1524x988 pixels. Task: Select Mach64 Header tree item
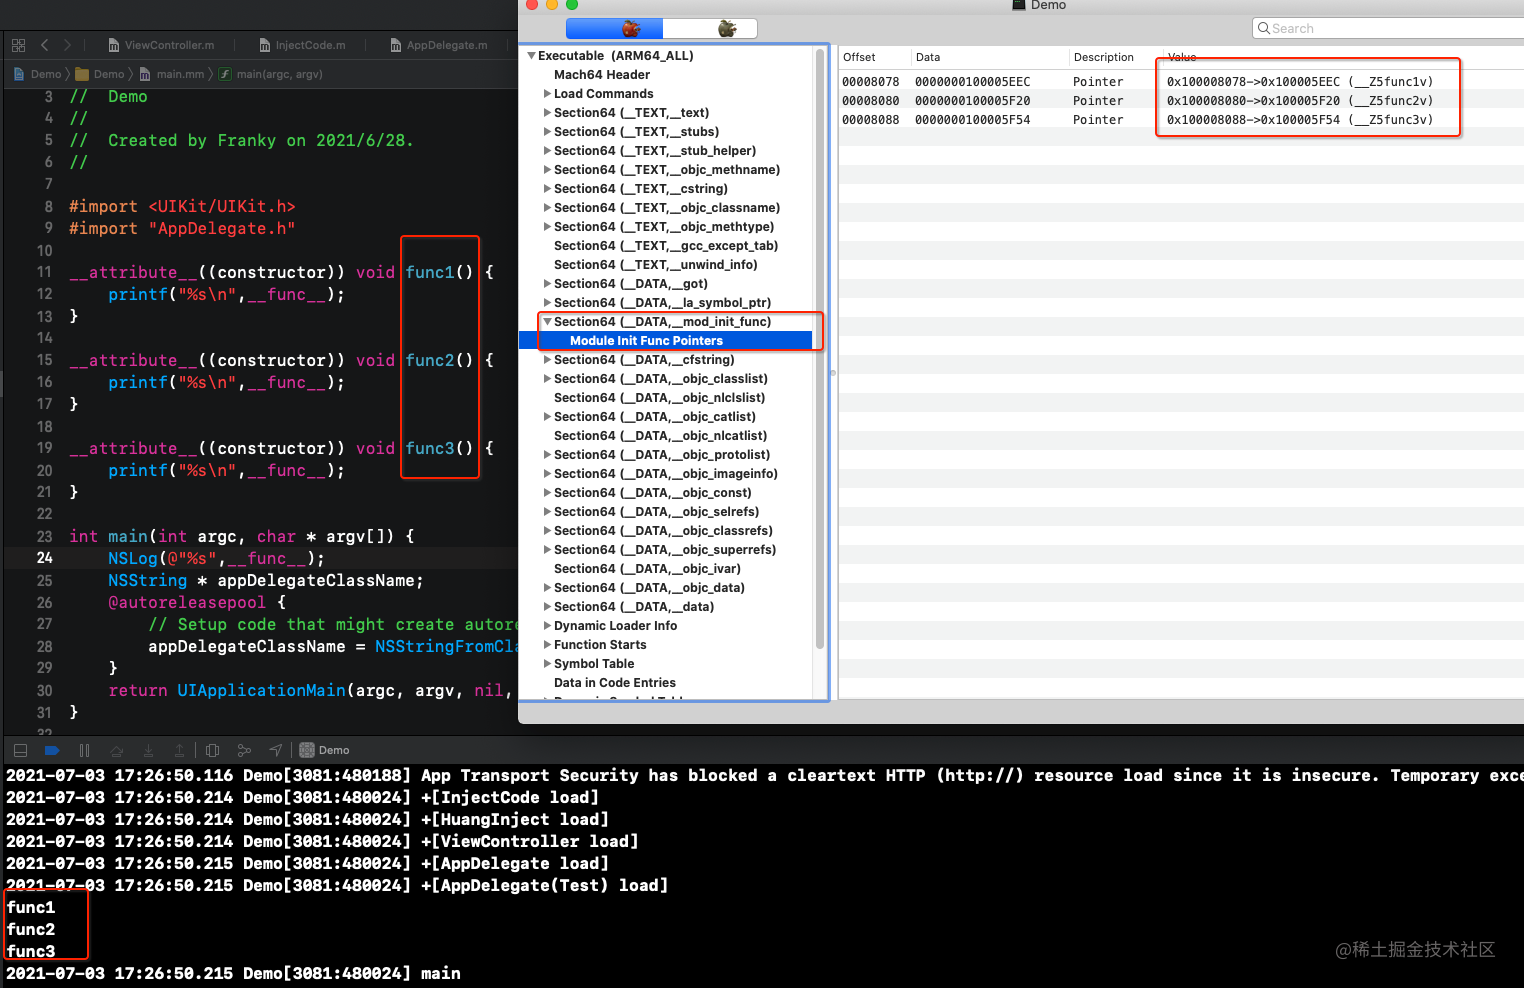click(602, 75)
